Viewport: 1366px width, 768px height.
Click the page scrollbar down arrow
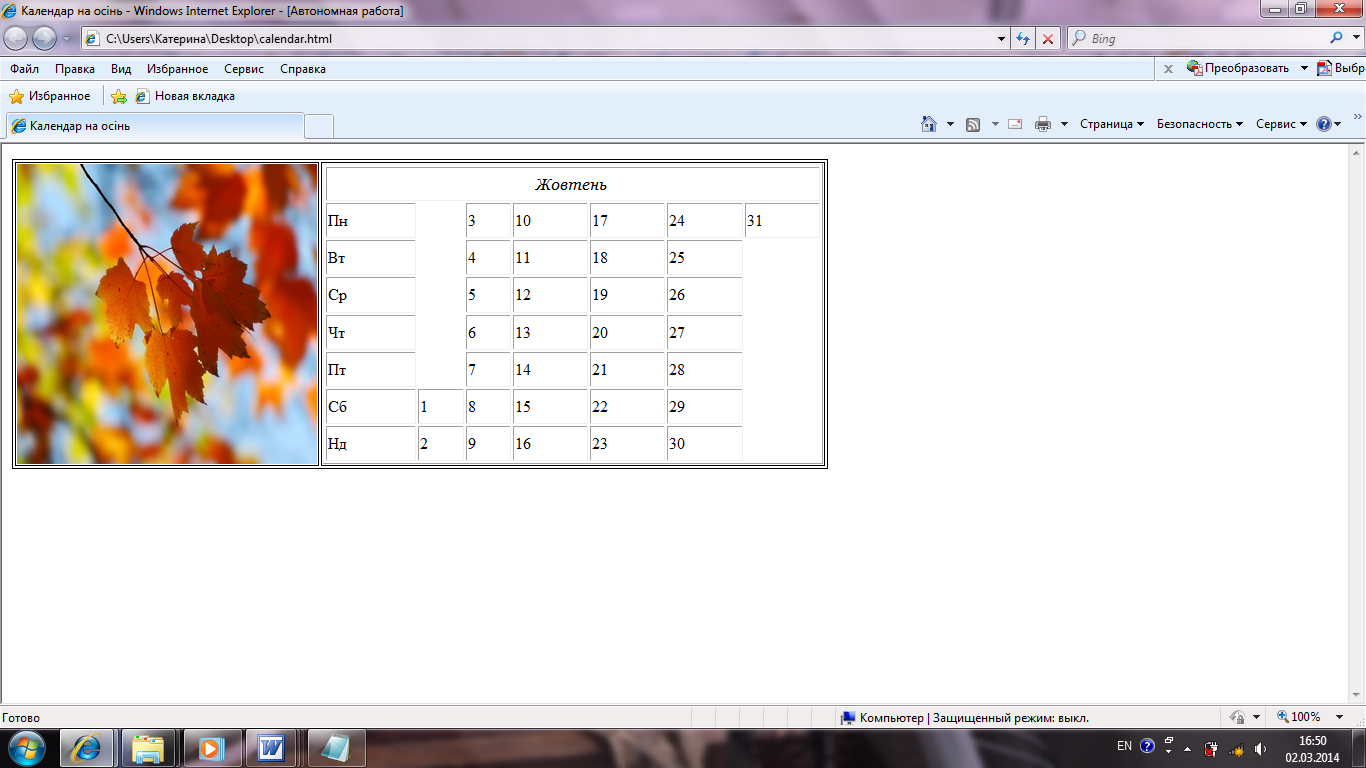pyautogui.click(x=1357, y=696)
